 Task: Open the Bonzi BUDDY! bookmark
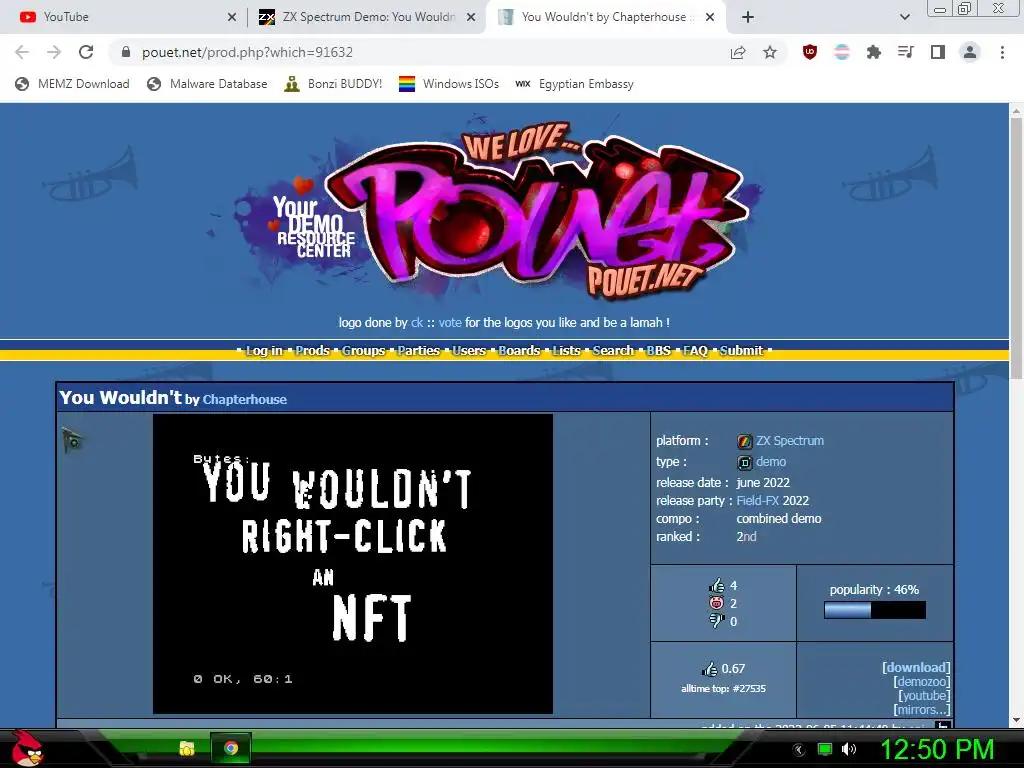[x=333, y=84]
